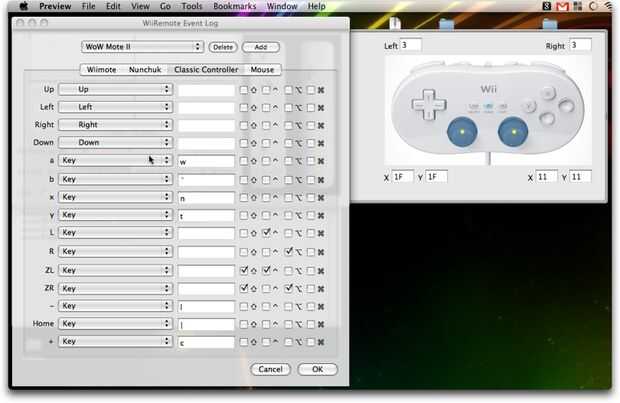Open the R button mapping dropdown
This screenshot has height=403, width=620.
[115, 252]
